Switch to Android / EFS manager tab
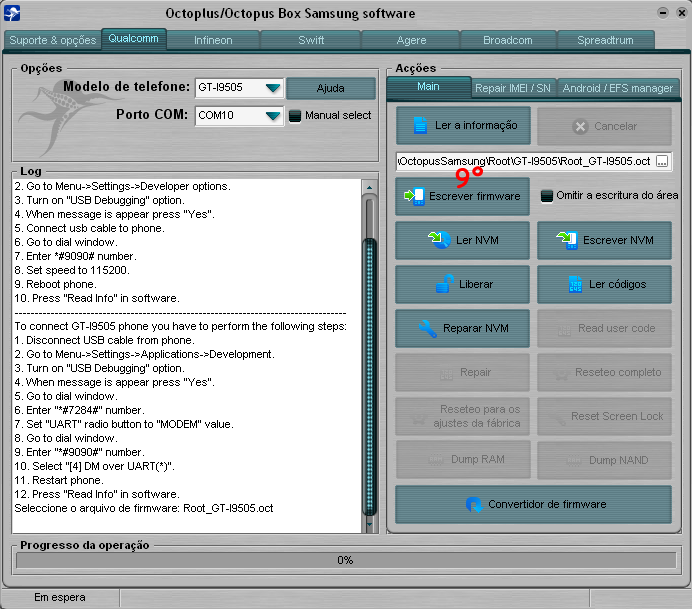The image size is (692, 609). coord(617,88)
